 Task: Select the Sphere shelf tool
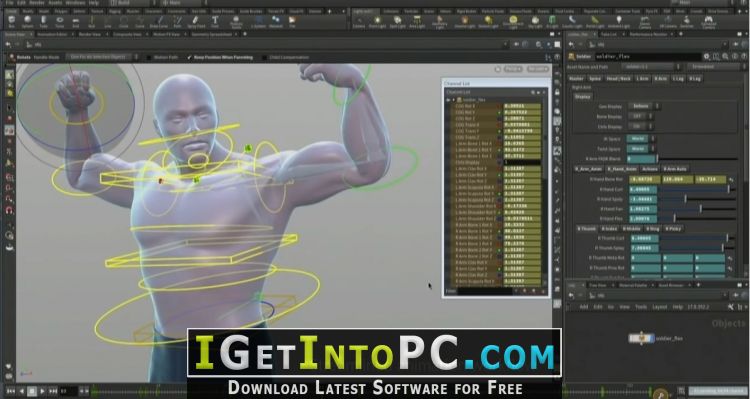28,22
